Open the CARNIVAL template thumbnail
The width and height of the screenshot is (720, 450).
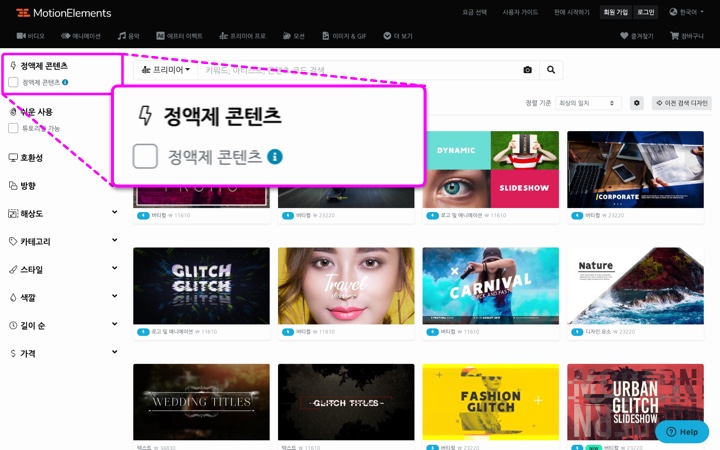coord(490,286)
